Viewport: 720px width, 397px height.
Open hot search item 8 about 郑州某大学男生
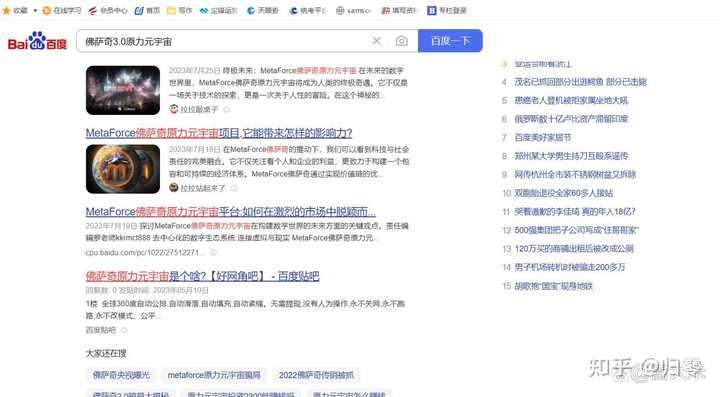[571, 156]
